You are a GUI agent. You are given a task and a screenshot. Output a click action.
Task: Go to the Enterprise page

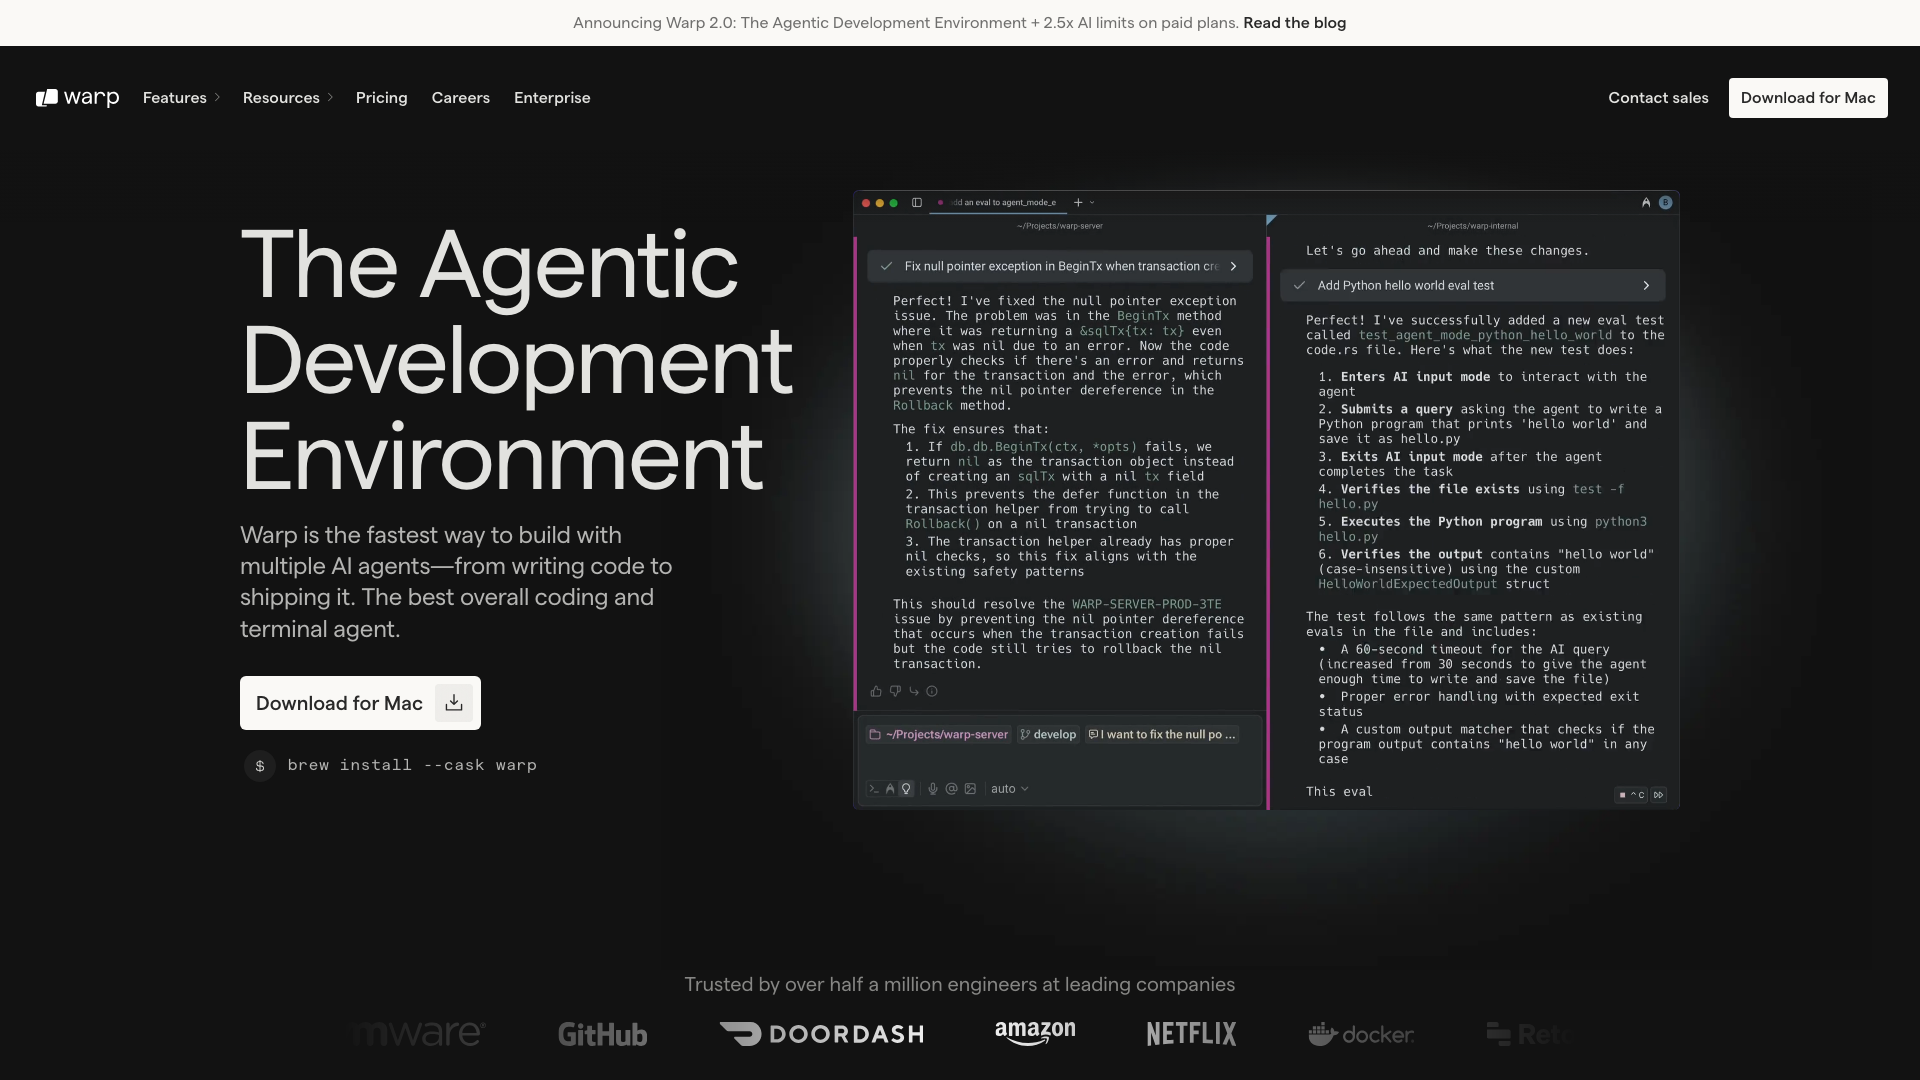tap(552, 98)
